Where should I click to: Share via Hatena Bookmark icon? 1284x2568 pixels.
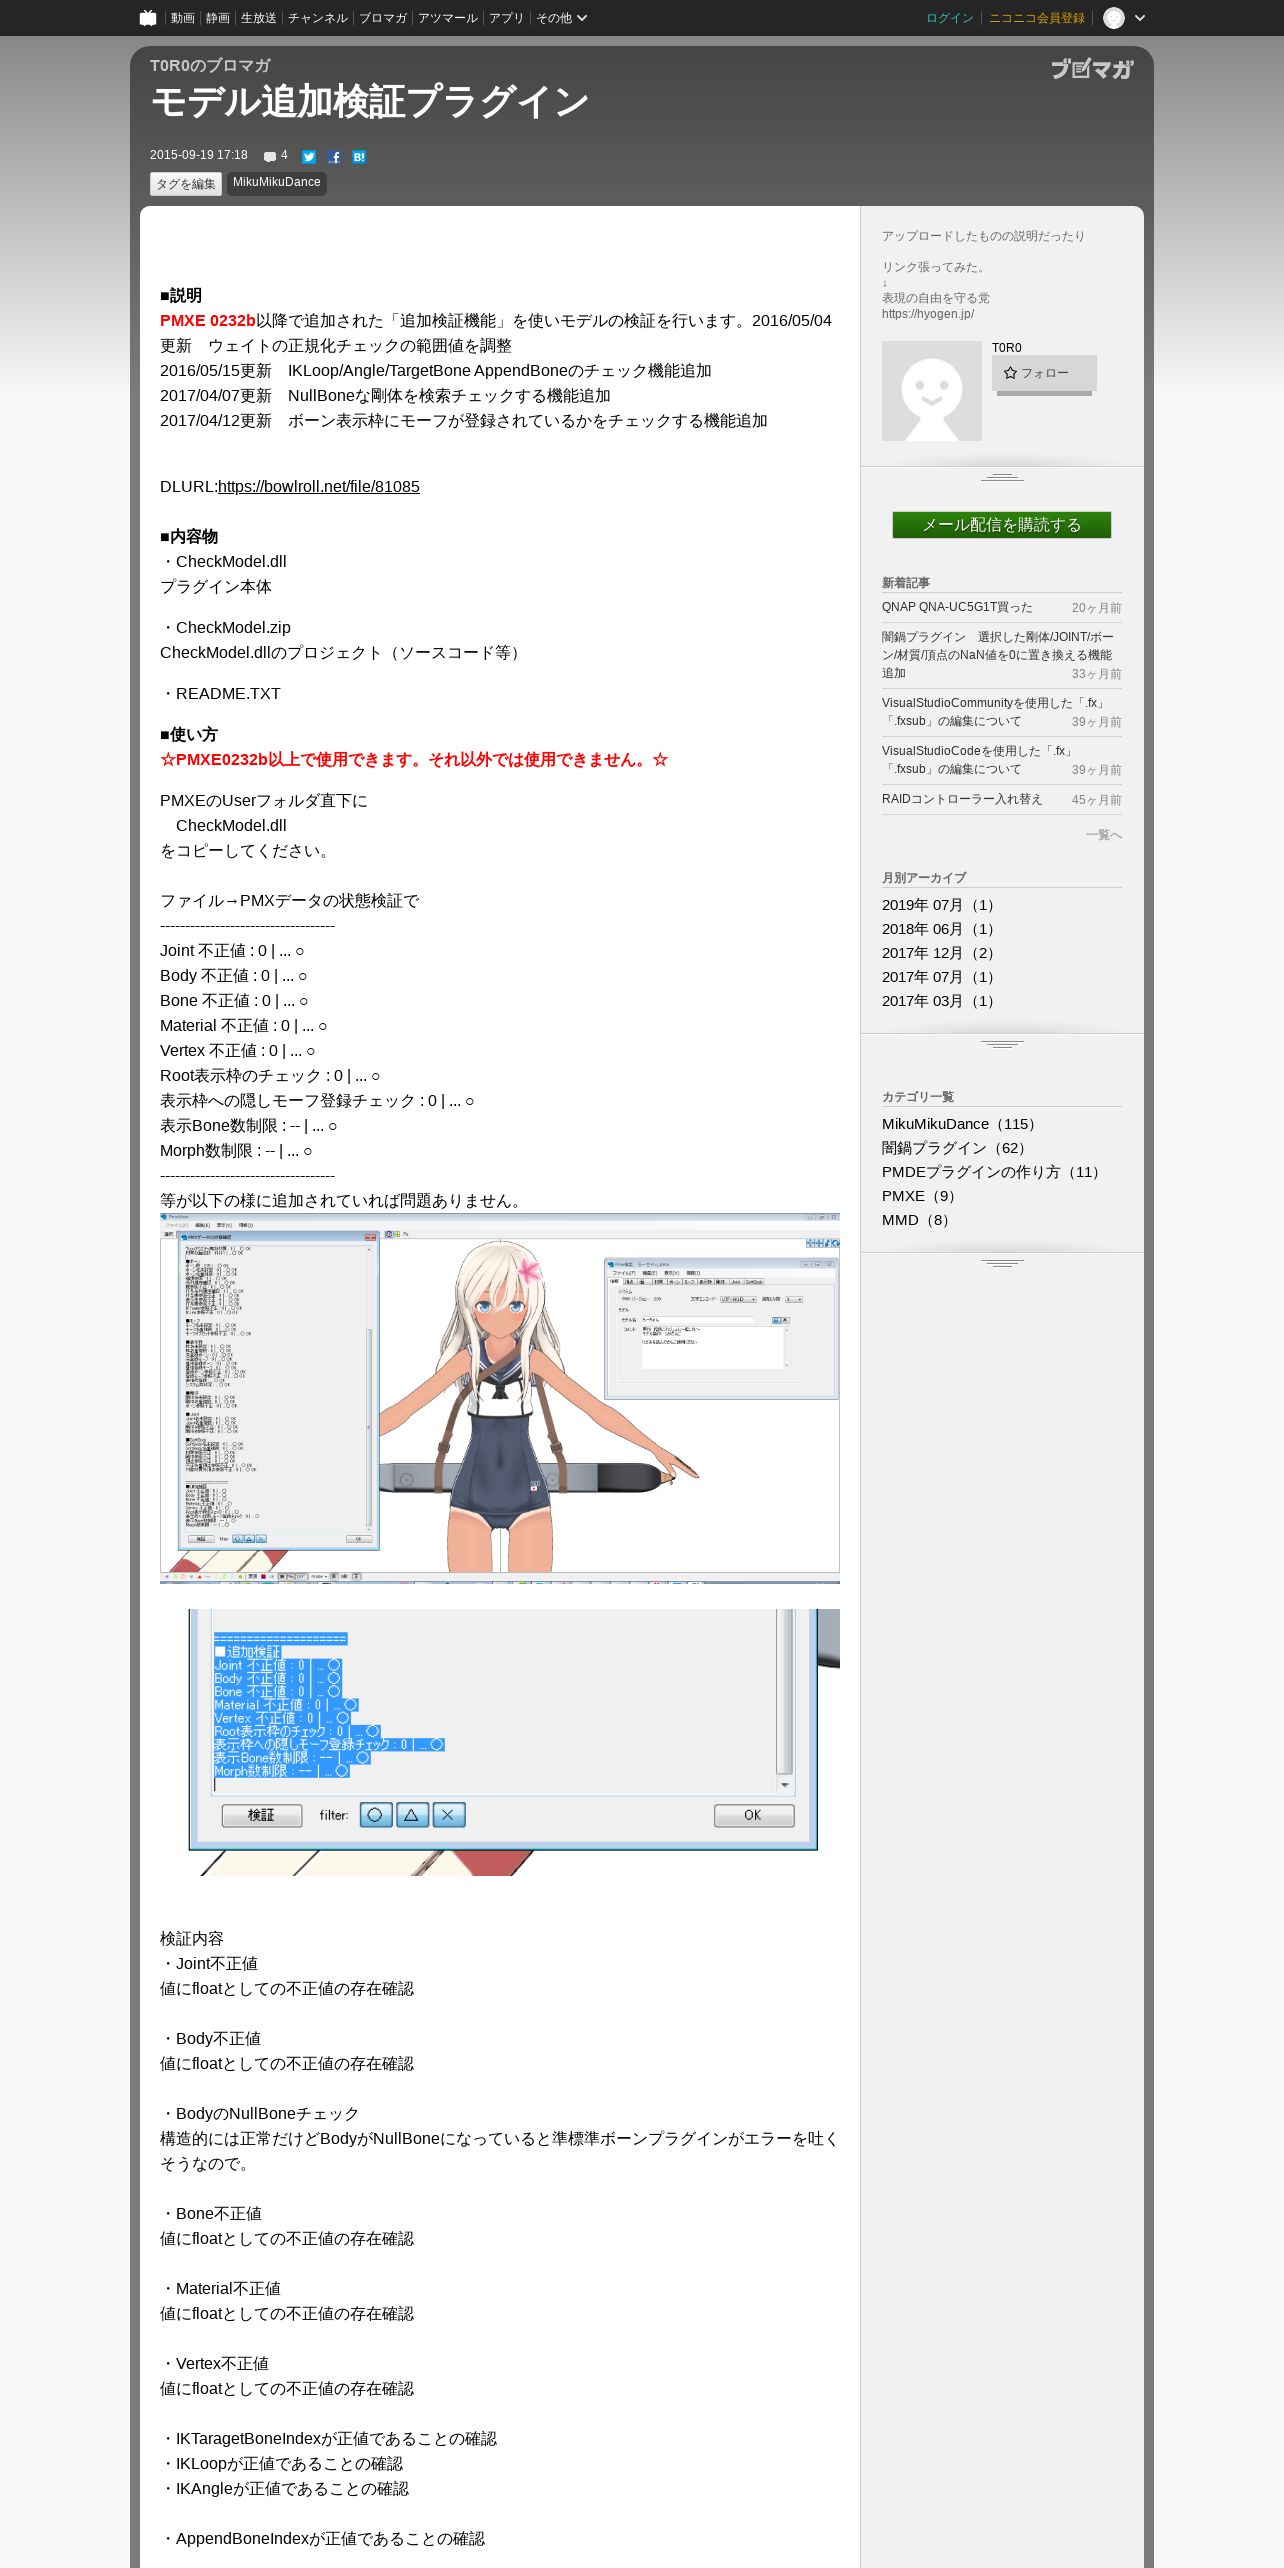pos(359,157)
